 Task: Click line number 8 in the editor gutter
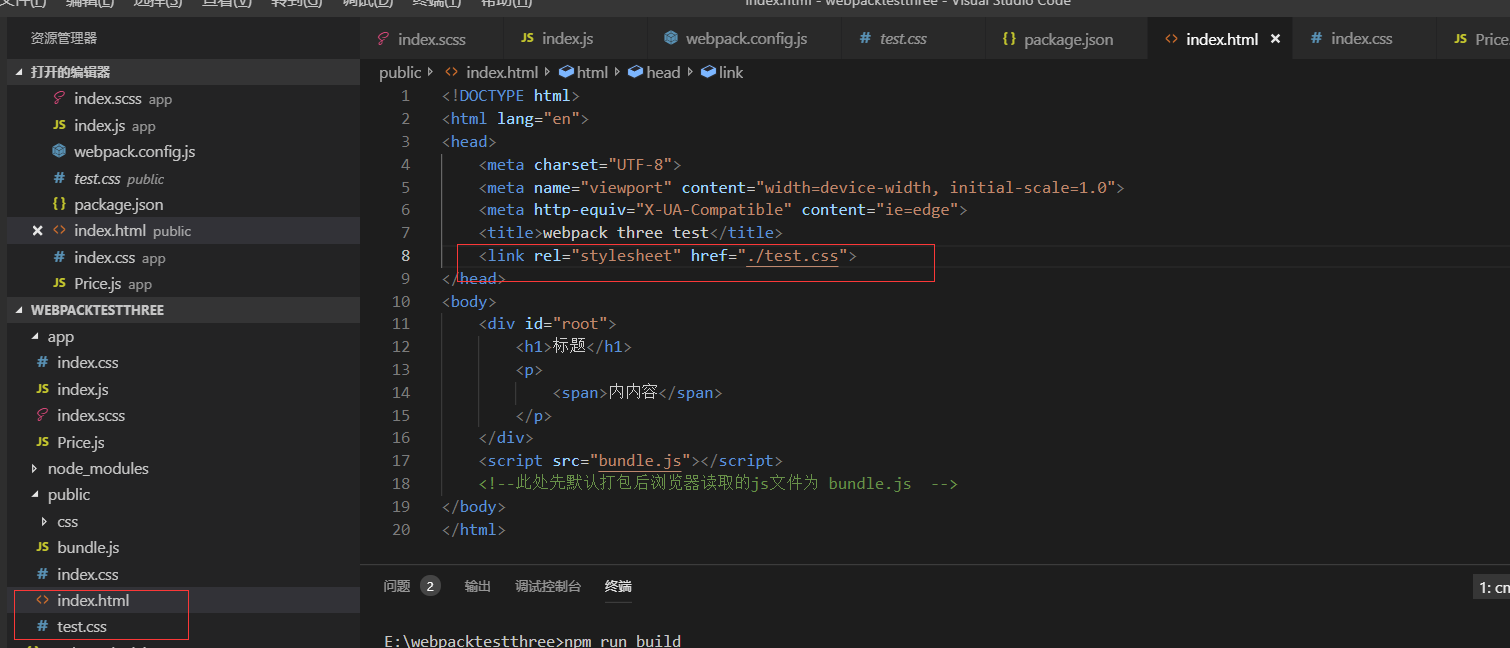coord(405,255)
